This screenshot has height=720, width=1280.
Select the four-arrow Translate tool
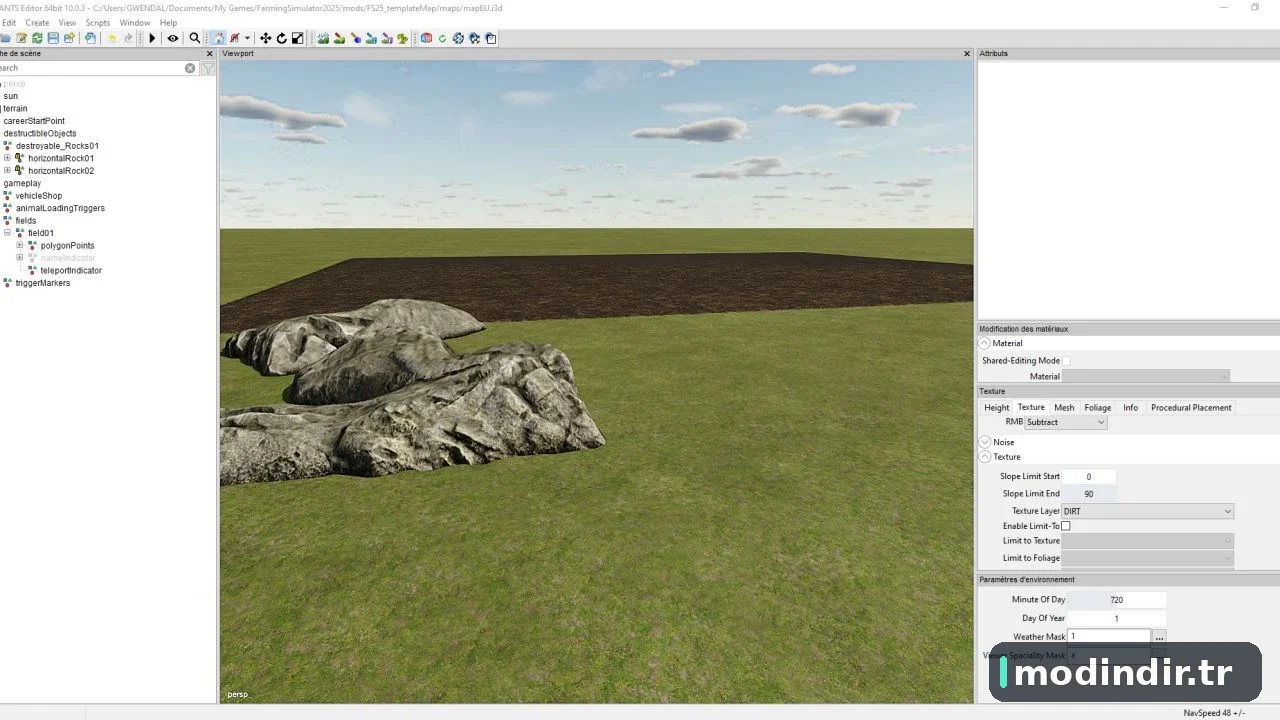[x=265, y=38]
